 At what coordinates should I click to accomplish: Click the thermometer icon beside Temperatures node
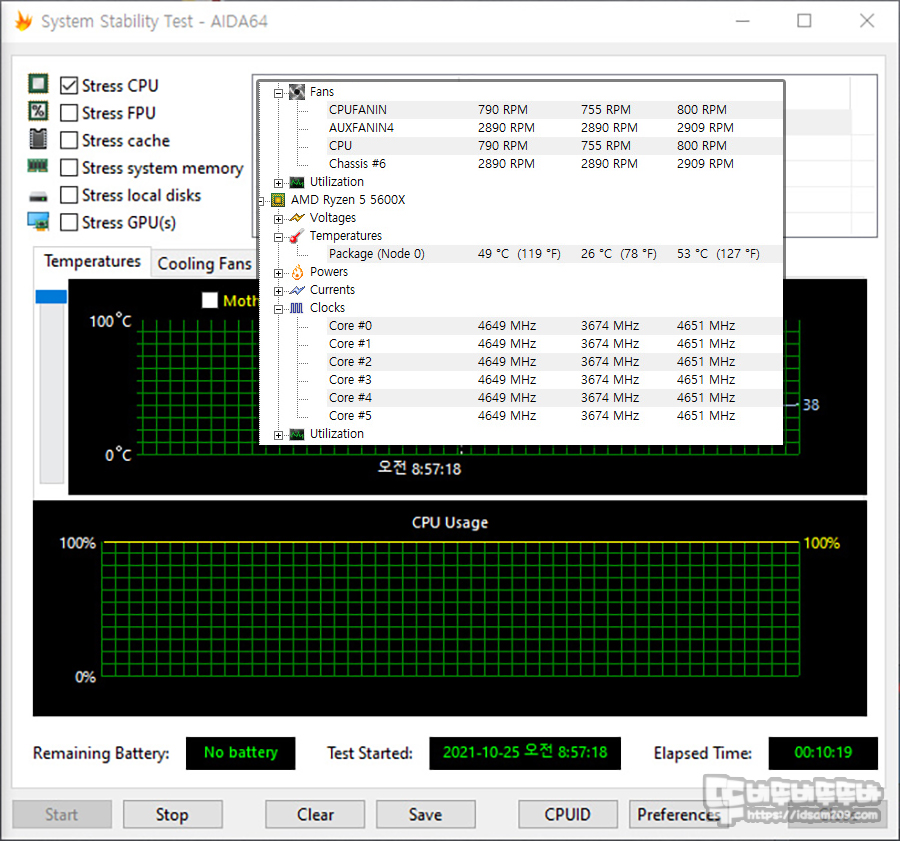[x=297, y=236]
